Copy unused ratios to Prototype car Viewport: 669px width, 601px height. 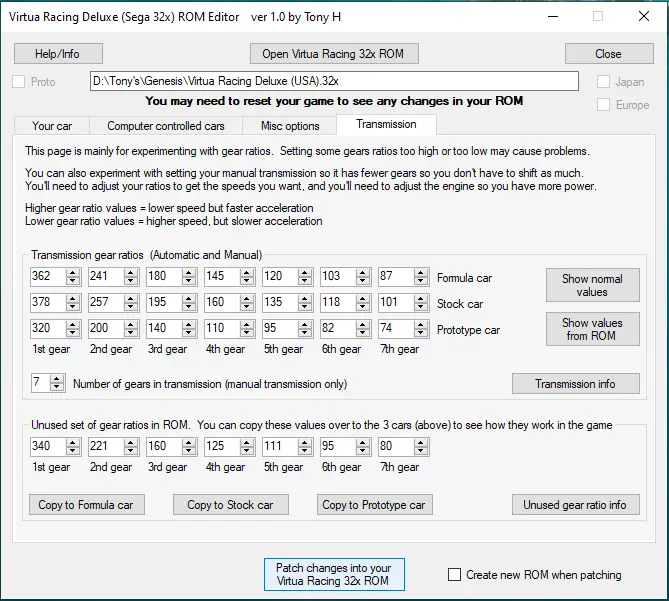pyautogui.click(x=374, y=505)
